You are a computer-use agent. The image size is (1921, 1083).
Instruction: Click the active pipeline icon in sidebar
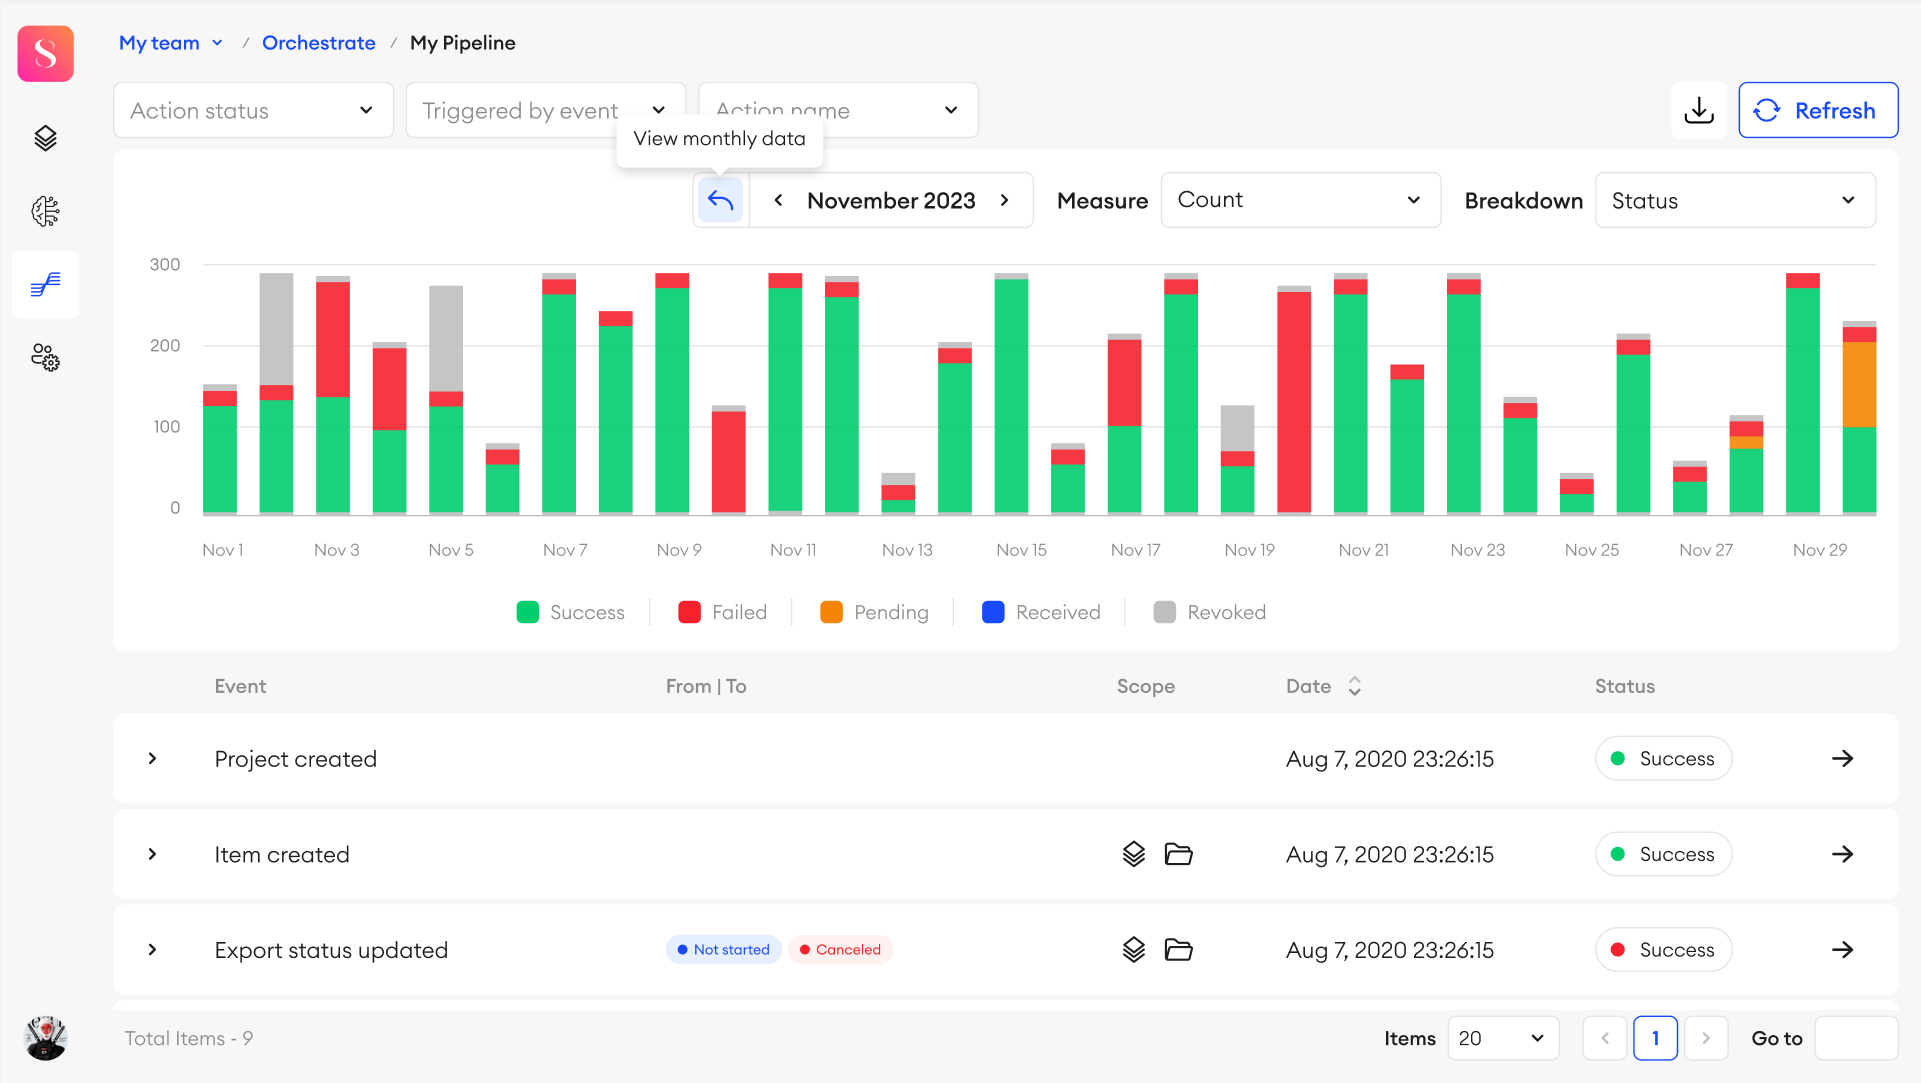(45, 284)
